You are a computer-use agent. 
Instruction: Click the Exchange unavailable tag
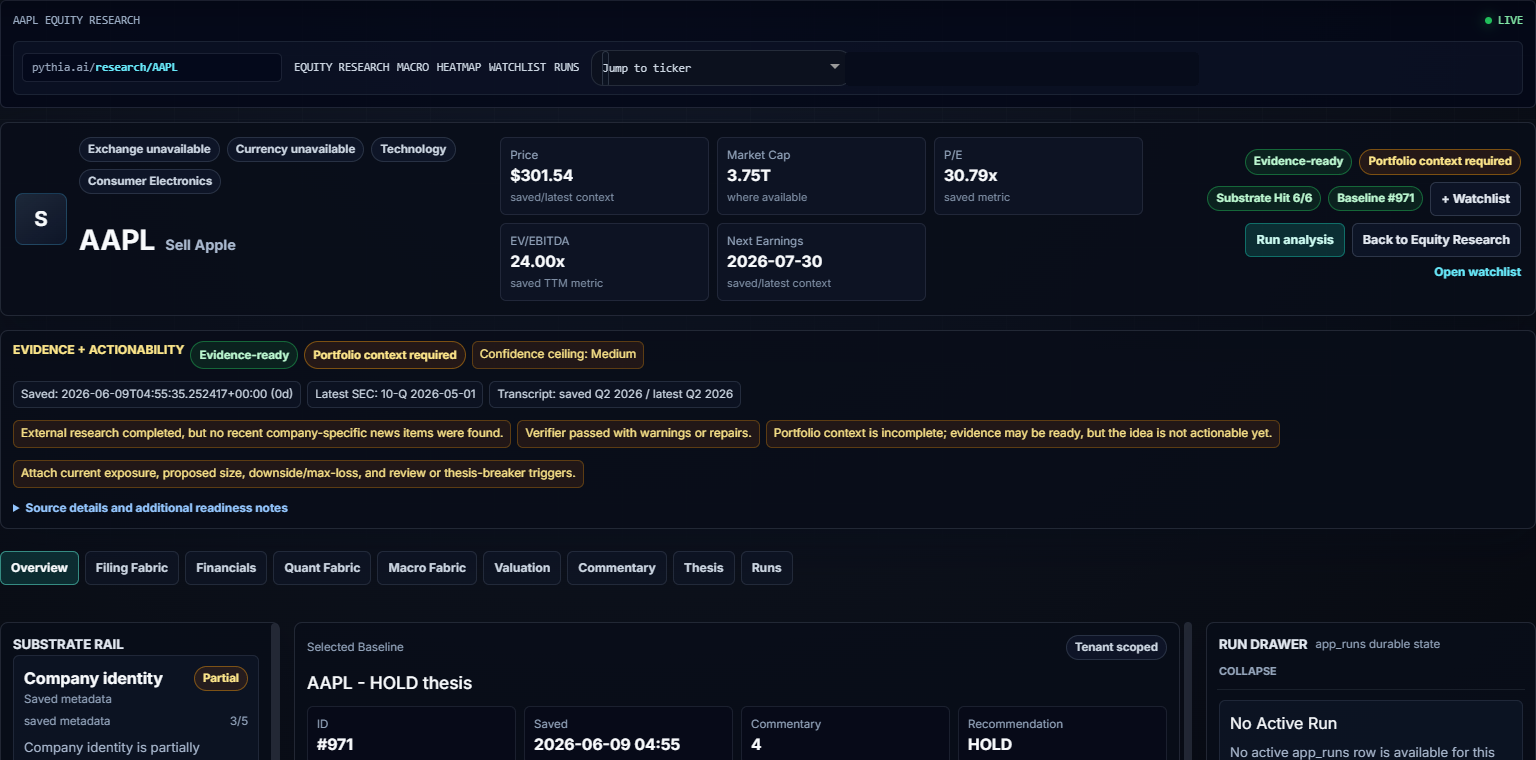click(149, 149)
